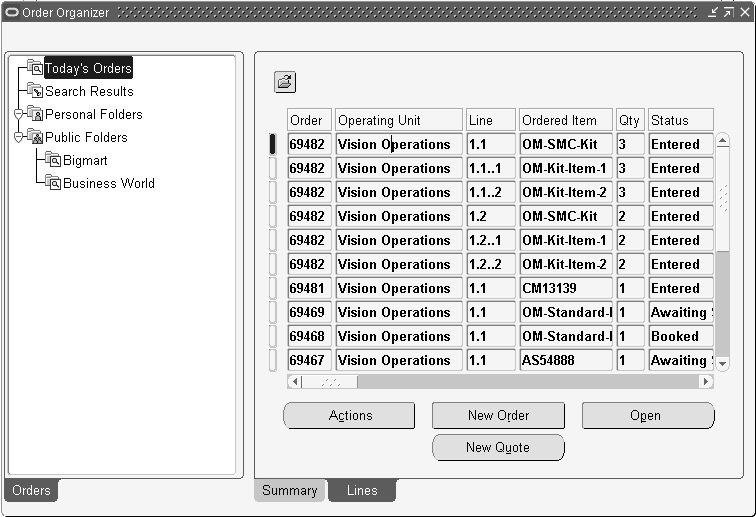The height and width of the screenshot is (517, 756).
Task: Click the OM-Kit-Item-1 cell on line 1.1..1
Action: pos(566,168)
